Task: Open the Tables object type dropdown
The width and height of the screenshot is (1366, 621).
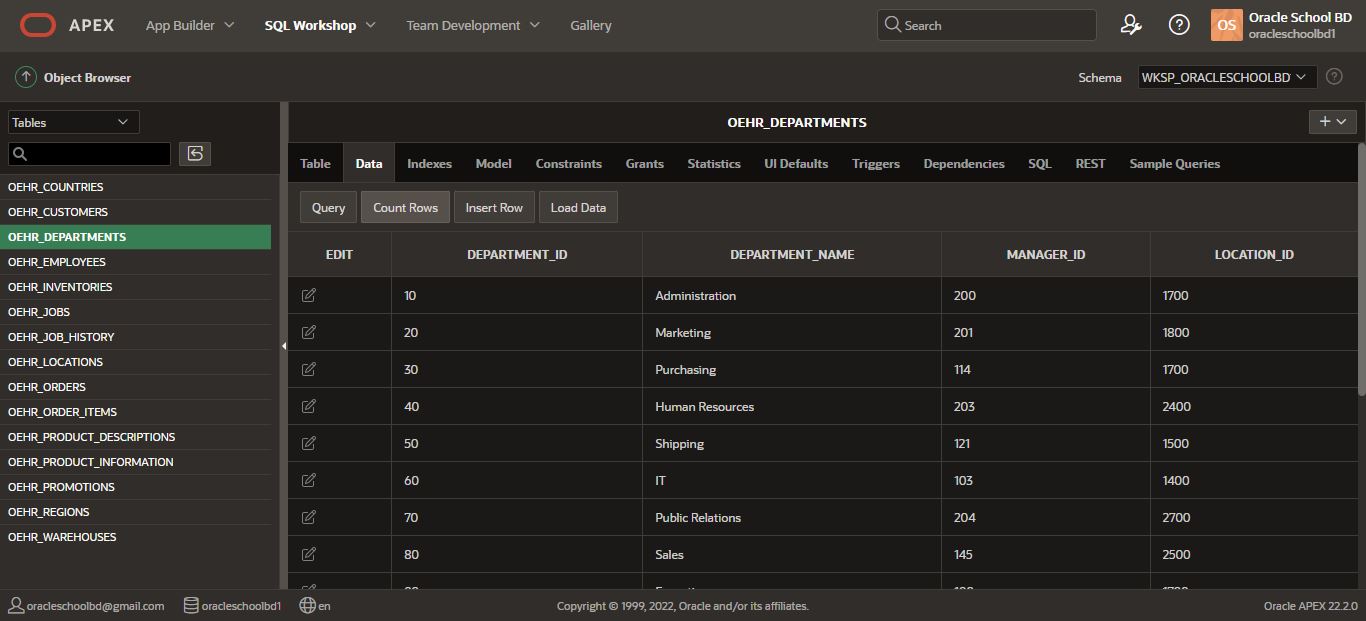Action: (74, 122)
